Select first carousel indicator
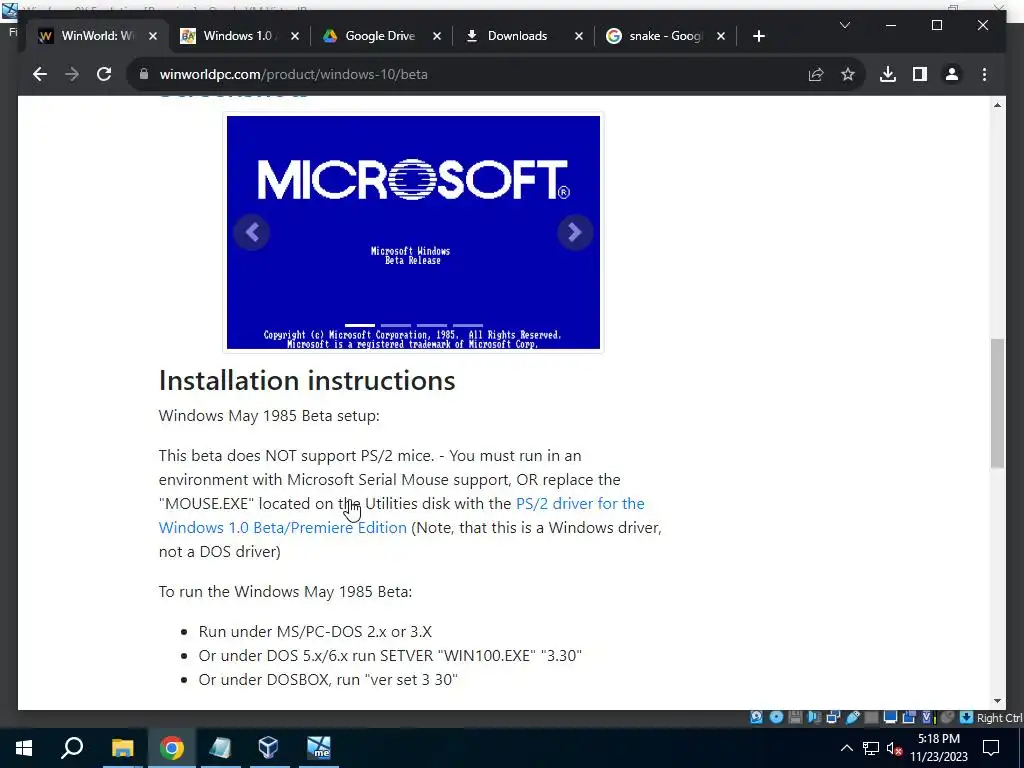 (x=360, y=325)
